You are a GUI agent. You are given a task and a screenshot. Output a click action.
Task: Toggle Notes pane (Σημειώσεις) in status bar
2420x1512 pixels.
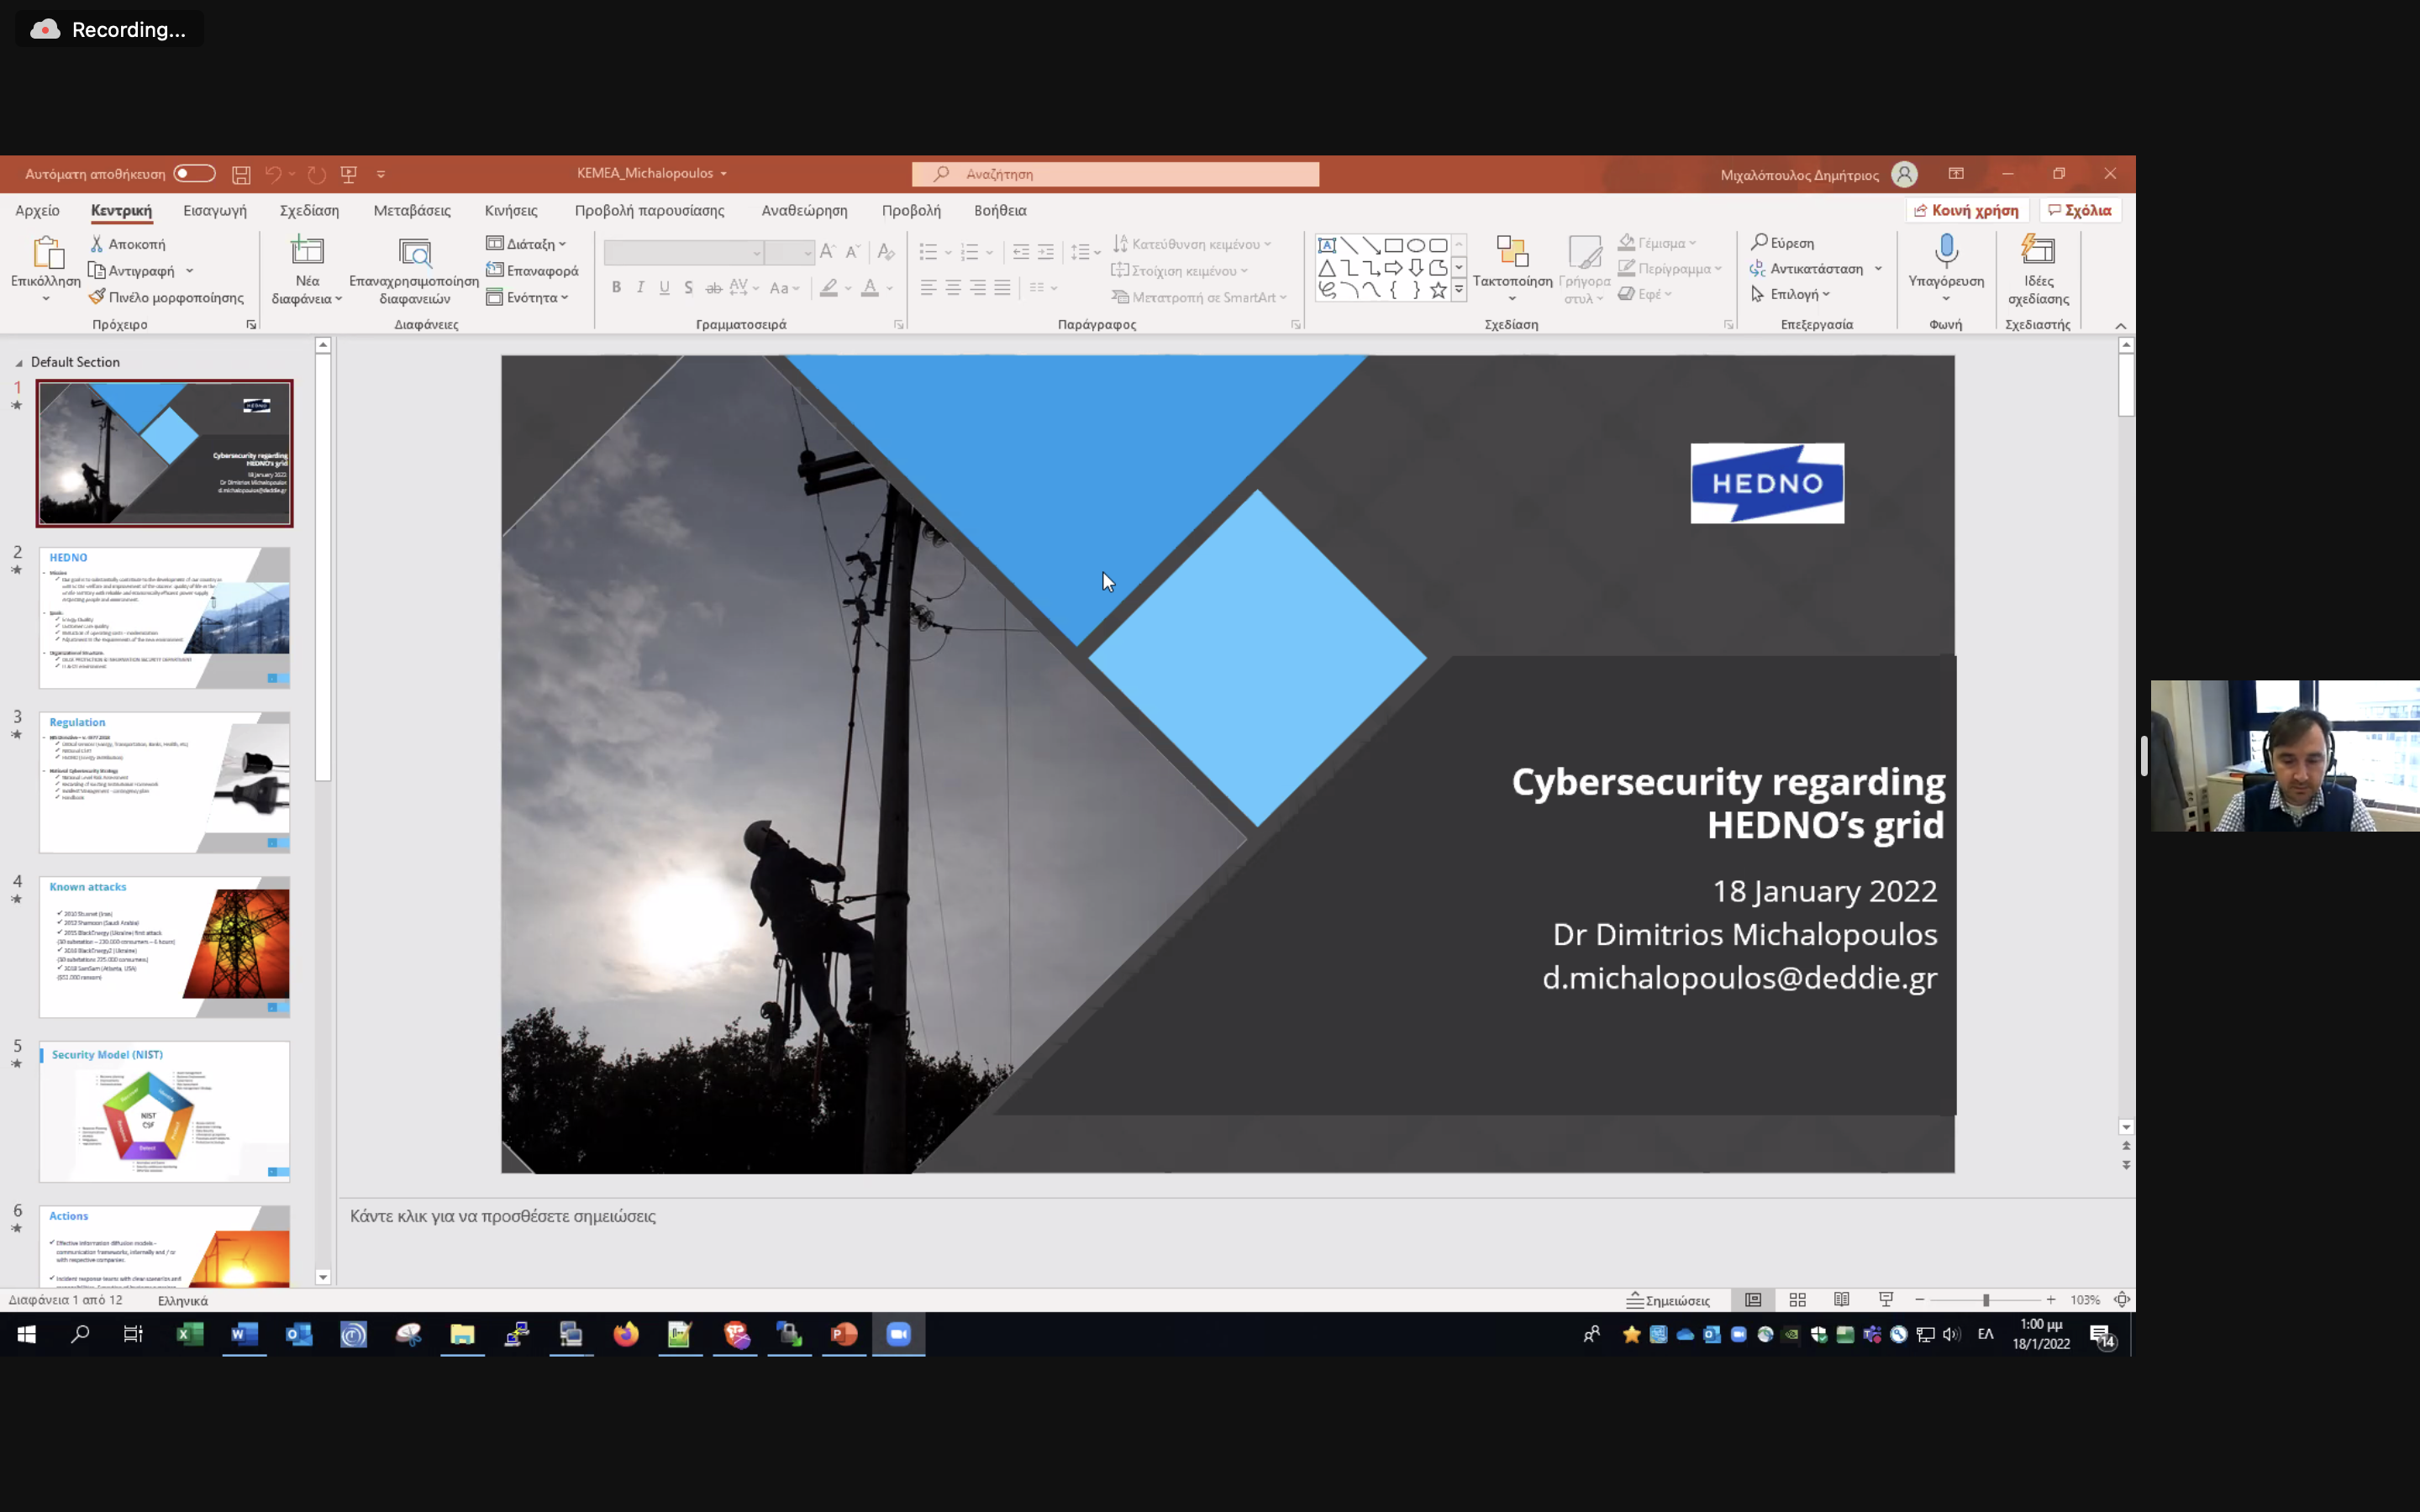click(x=1668, y=1300)
